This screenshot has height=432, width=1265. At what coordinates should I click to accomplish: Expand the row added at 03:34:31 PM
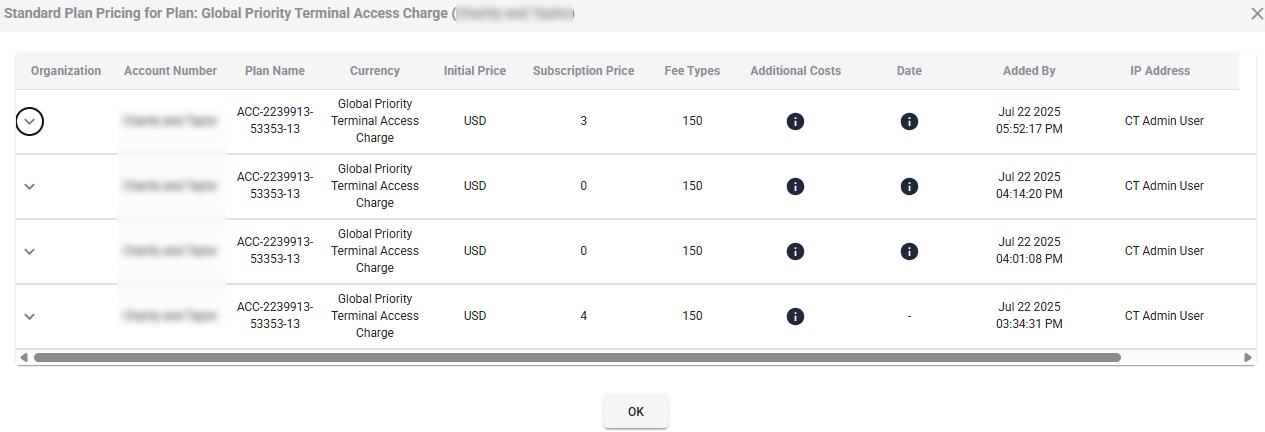point(29,316)
